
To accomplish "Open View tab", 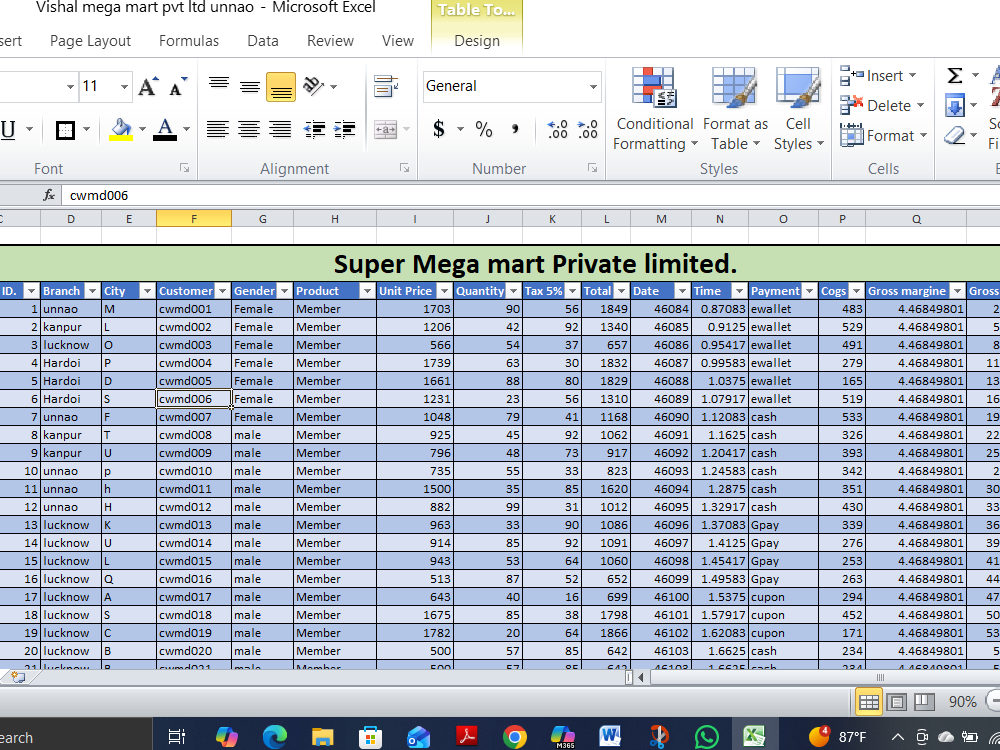I will pyautogui.click(x=398, y=41).
